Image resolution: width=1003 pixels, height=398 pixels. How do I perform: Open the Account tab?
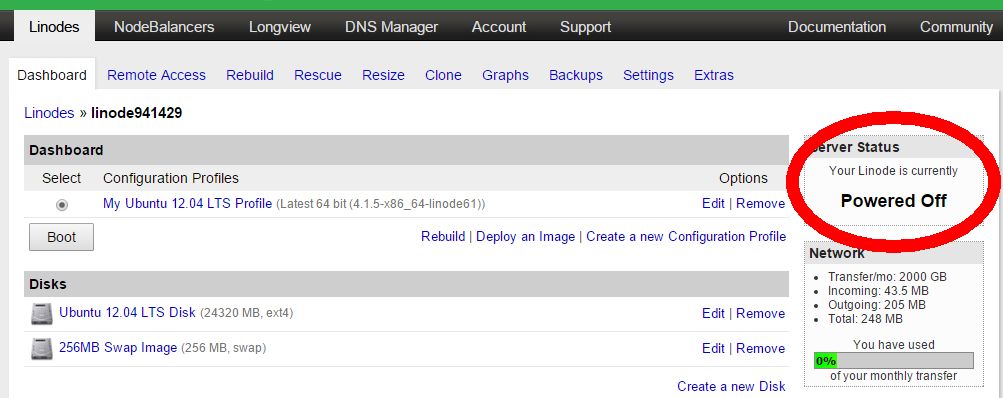(x=499, y=27)
